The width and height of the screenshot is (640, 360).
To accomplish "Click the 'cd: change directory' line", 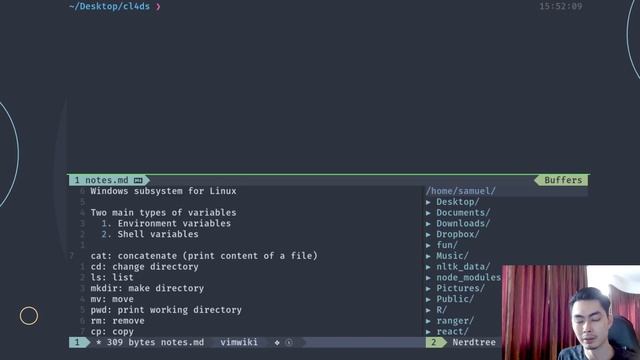I will coord(144,267).
